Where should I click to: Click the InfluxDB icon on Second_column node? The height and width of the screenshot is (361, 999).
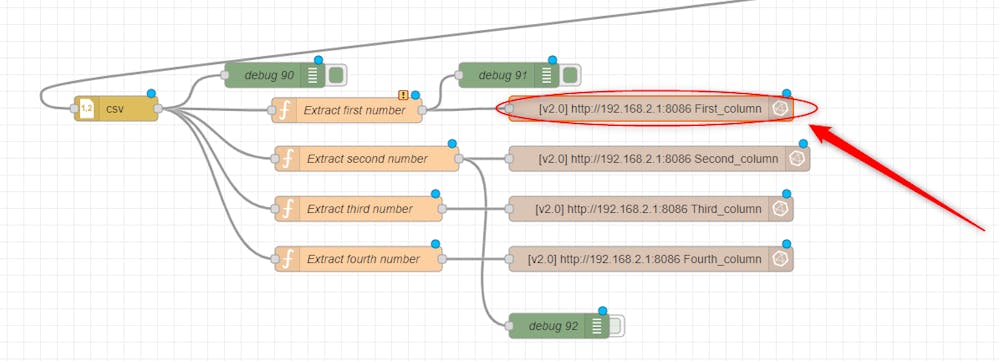797,159
